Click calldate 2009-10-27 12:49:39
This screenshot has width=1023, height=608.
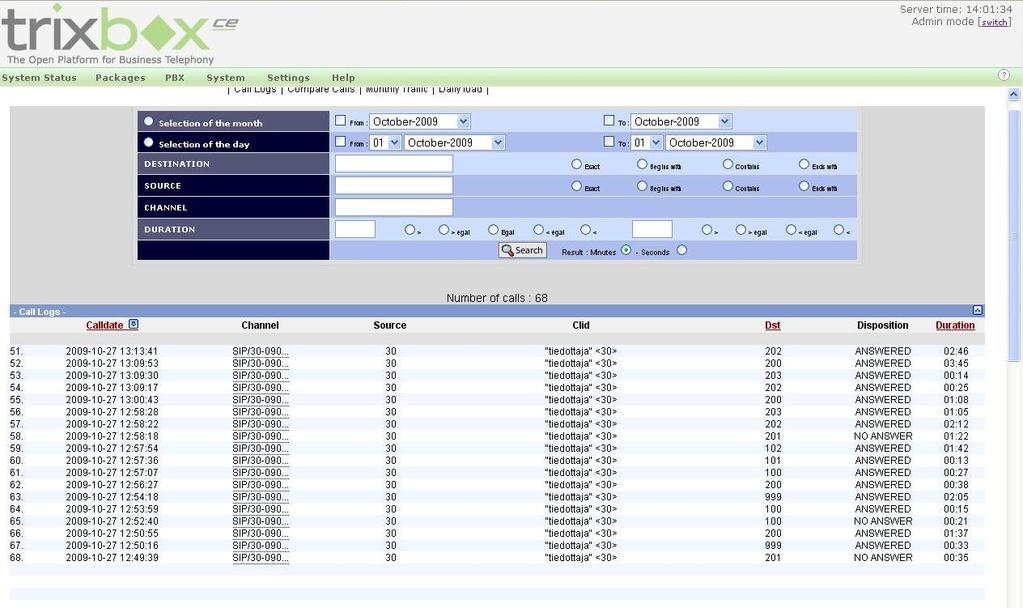coord(112,558)
